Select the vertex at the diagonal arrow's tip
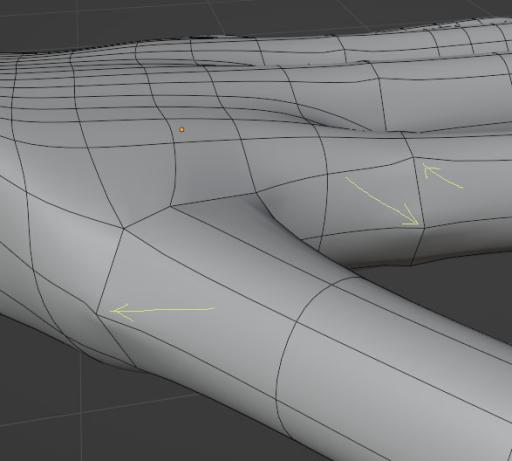The image size is (512, 461). [424, 228]
